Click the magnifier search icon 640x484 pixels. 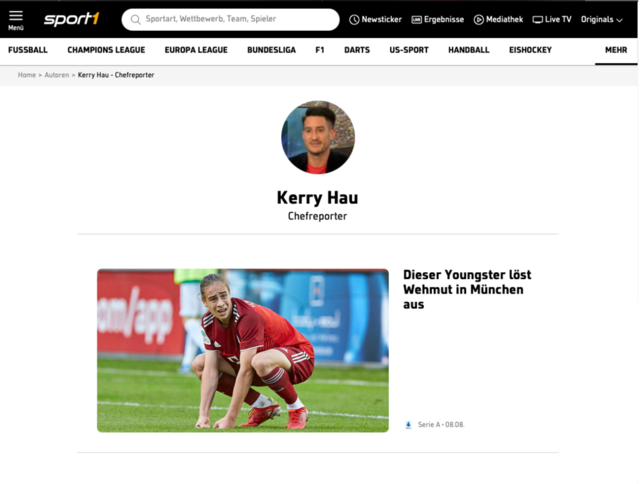click(x=136, y=20)
